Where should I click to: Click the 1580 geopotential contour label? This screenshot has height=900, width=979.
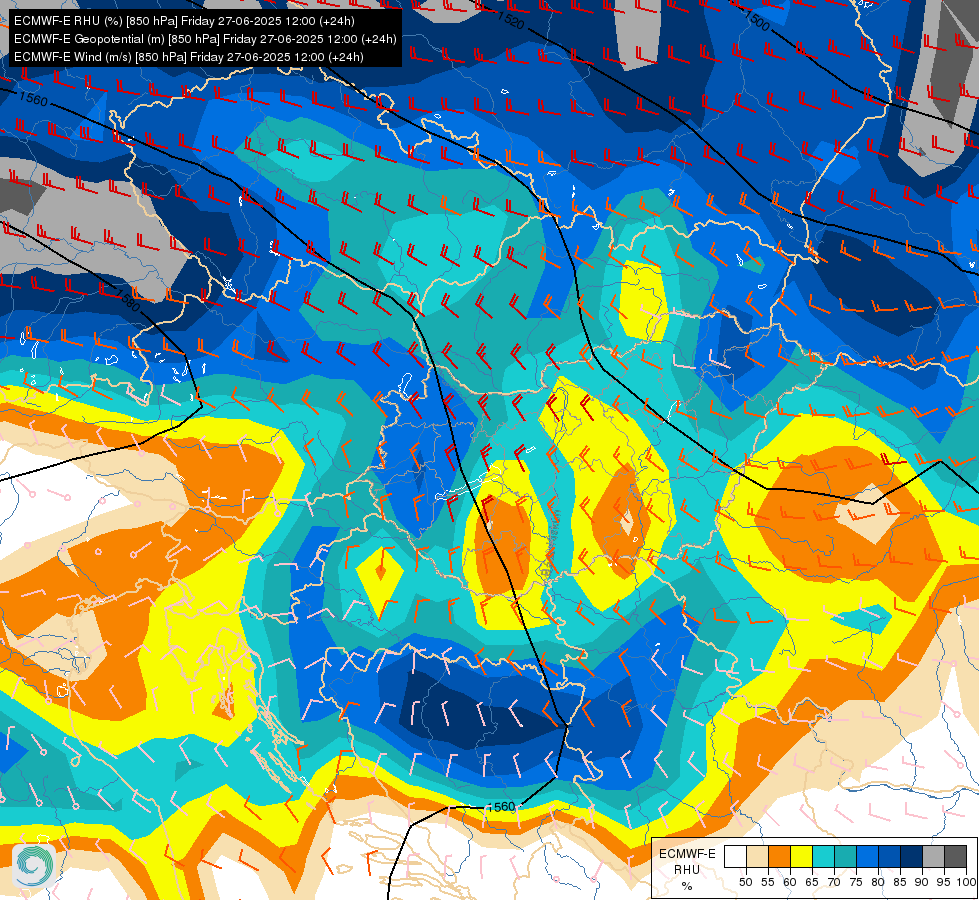(127, 300)
